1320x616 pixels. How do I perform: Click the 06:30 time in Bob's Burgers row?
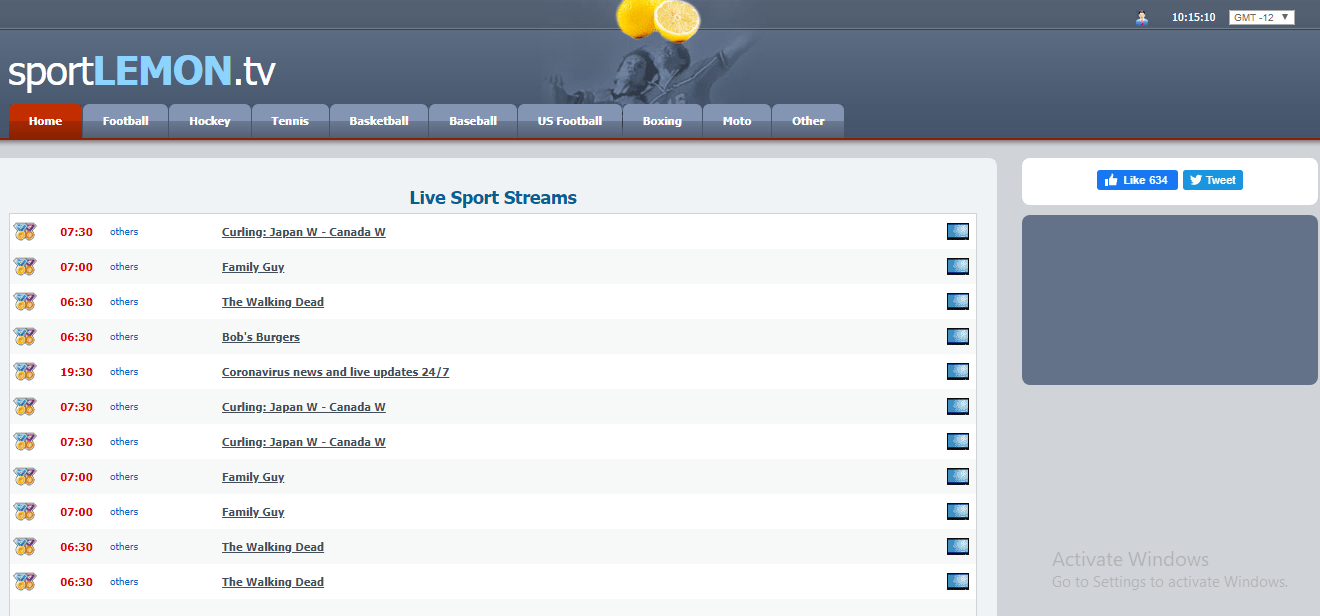76,337
